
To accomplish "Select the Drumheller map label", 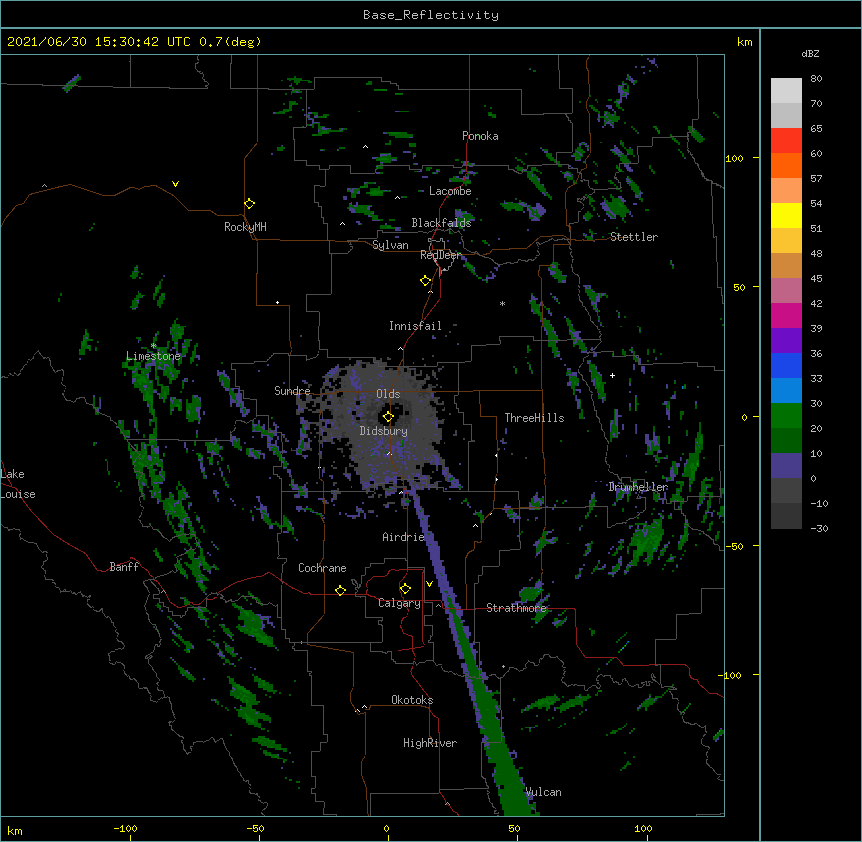I will pyautogui.click(x=638, y=487).
